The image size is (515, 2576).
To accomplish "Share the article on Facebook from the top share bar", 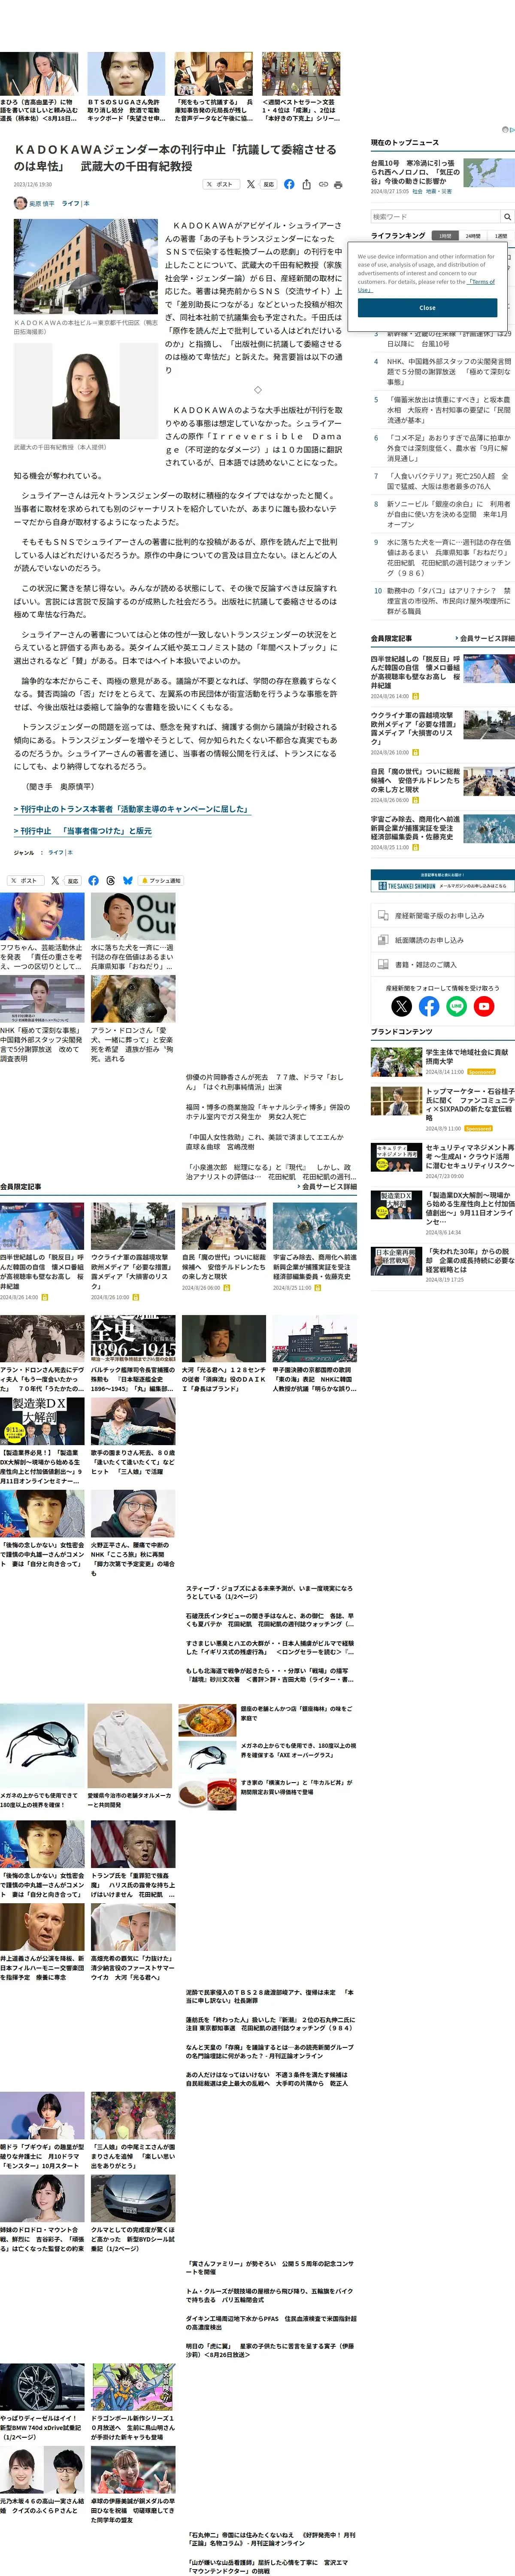I will click(x=289, y=184).
